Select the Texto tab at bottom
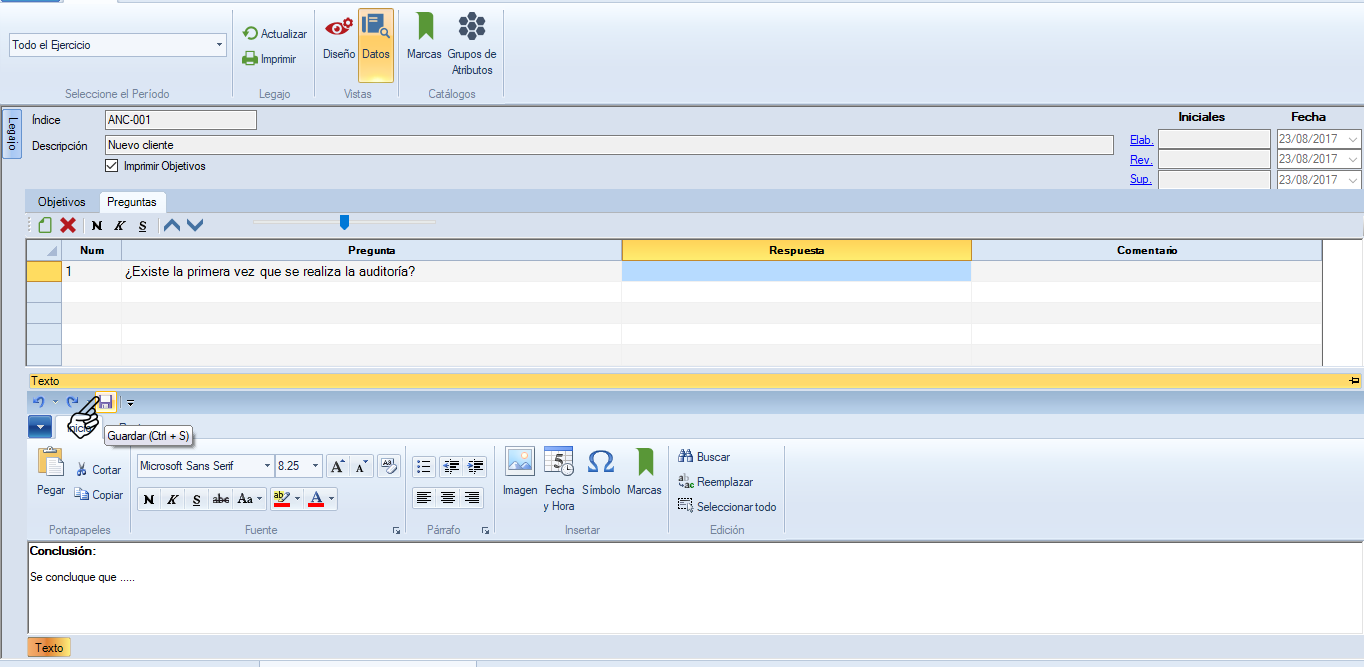1364x667 pixels. tap(49, 648)
